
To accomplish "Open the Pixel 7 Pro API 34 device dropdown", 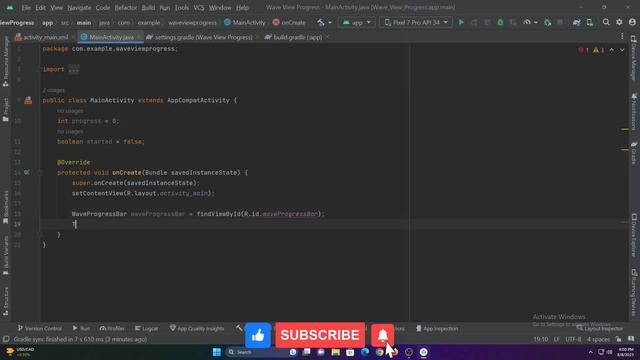I will coord(416,22).
